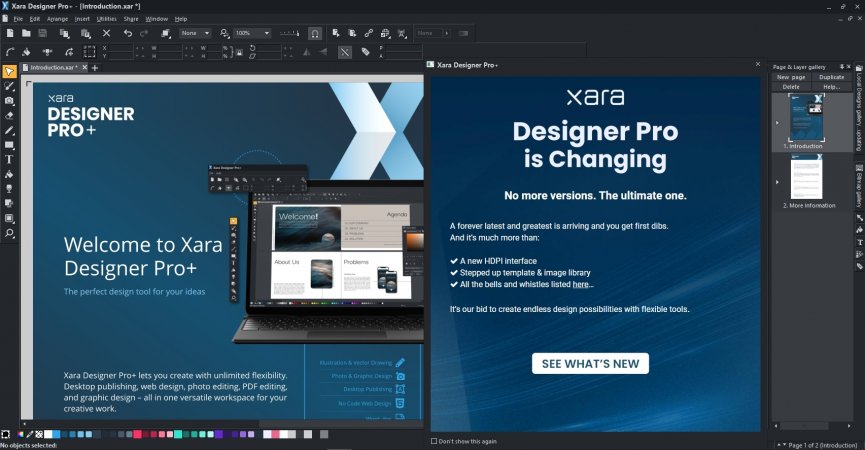
Task: Open the Window menu
Action: [x=157, y=19]
